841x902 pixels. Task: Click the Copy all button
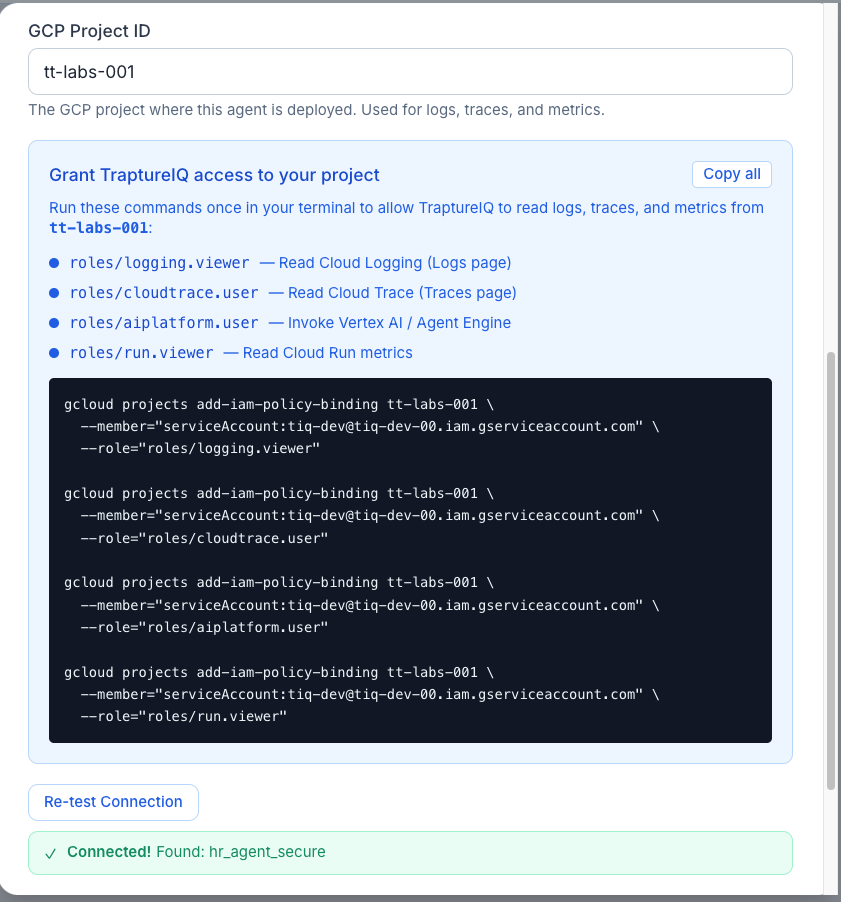(x=731, y=174)
